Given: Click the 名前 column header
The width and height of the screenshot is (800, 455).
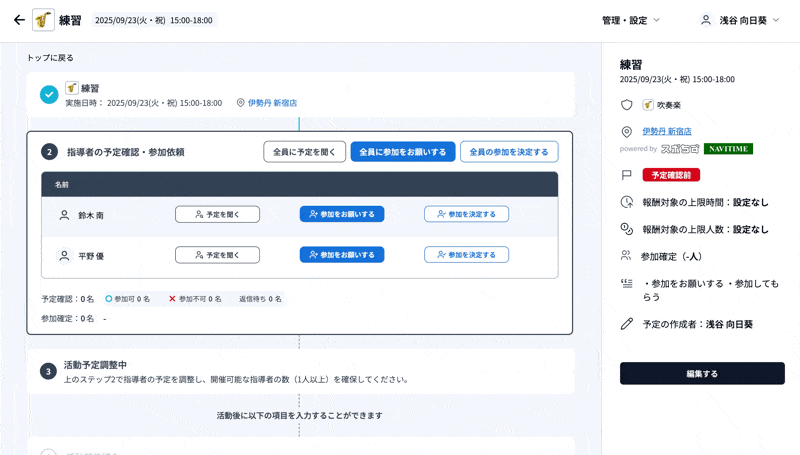Looking at the screenshot, I should tap(62, 185).
